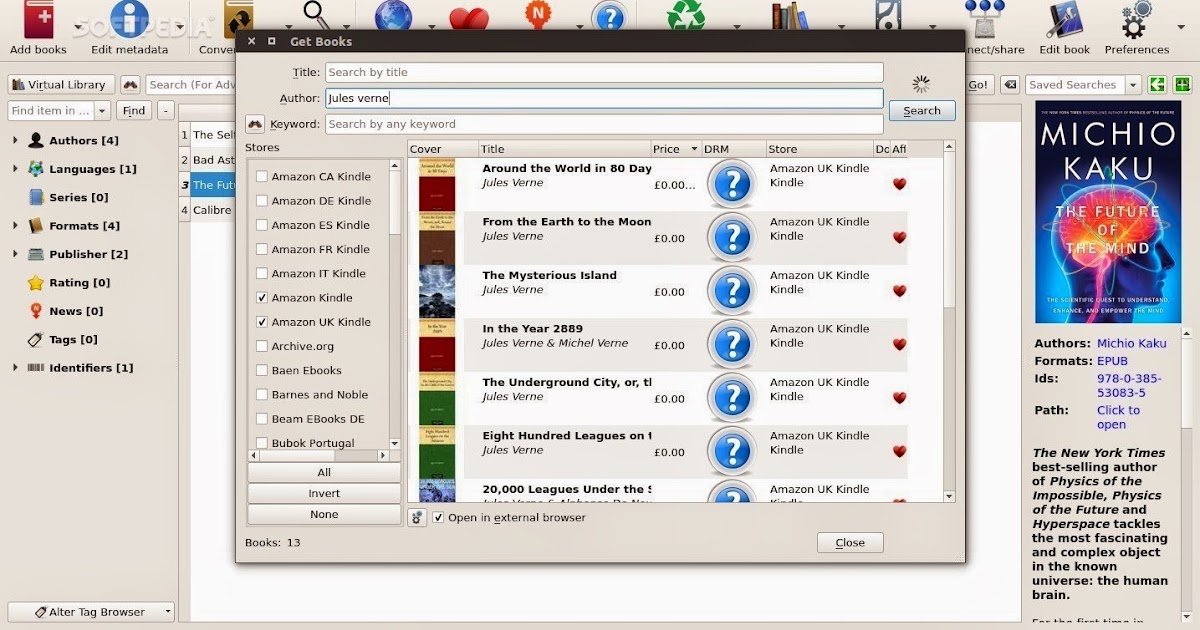
Task: Expand the Formats [4] category
Action: (x=15, y=226)
